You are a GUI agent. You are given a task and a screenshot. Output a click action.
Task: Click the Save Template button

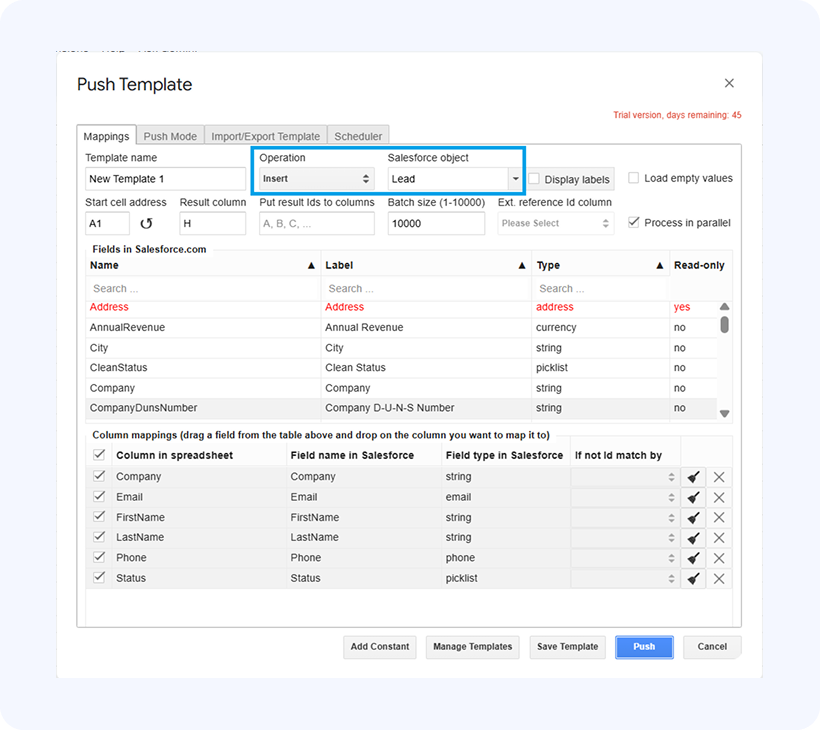coord(567,647)
